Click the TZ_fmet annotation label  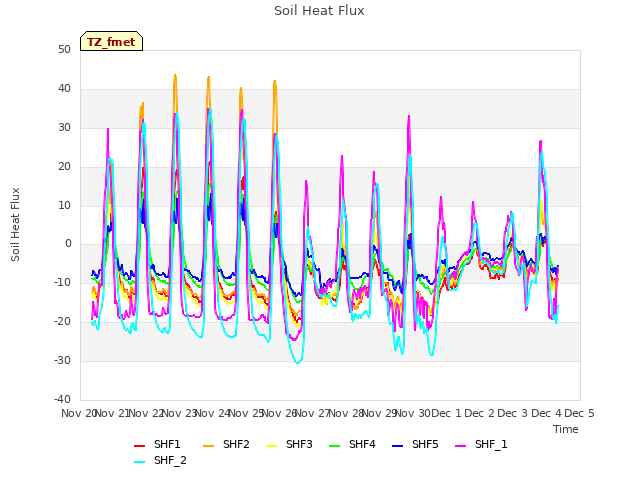pos(111,42)
